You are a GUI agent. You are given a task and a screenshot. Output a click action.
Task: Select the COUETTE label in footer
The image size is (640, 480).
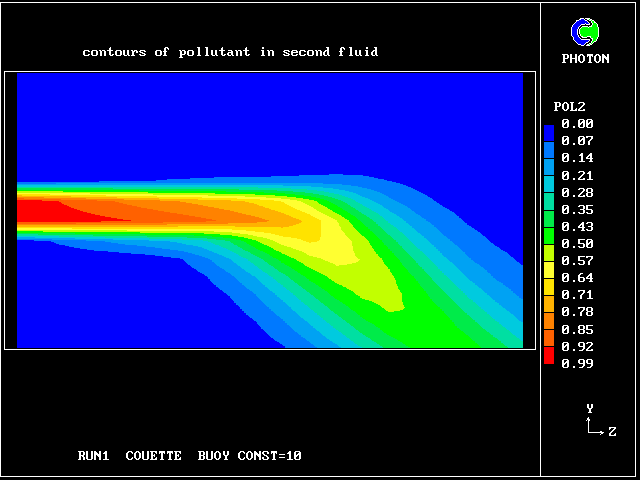pyautogui.click(x=153, y=456)
